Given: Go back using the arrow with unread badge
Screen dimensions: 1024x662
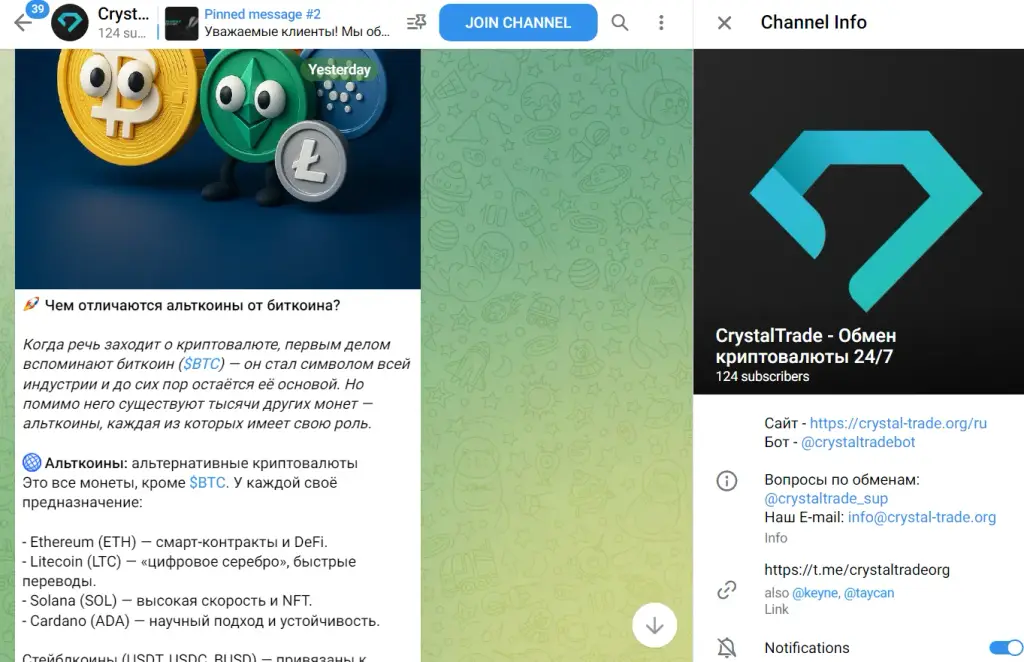Looking at the screenshot, I should (24, 23).
